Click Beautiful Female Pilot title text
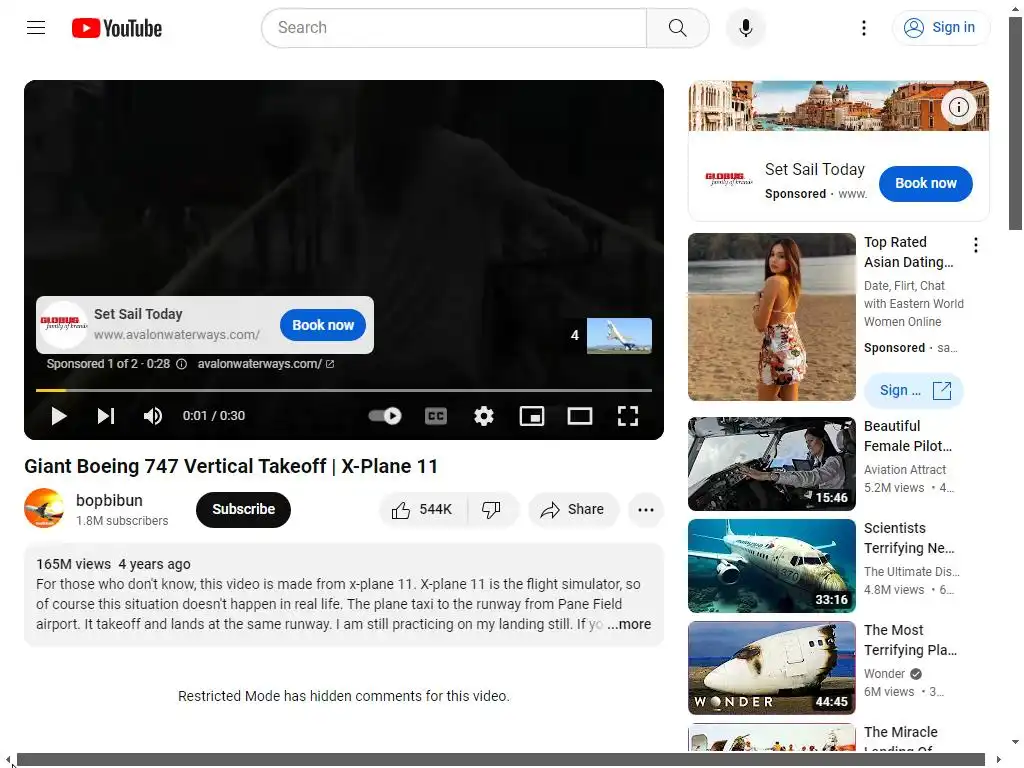The image size is (1024, 768). [908, 436]
